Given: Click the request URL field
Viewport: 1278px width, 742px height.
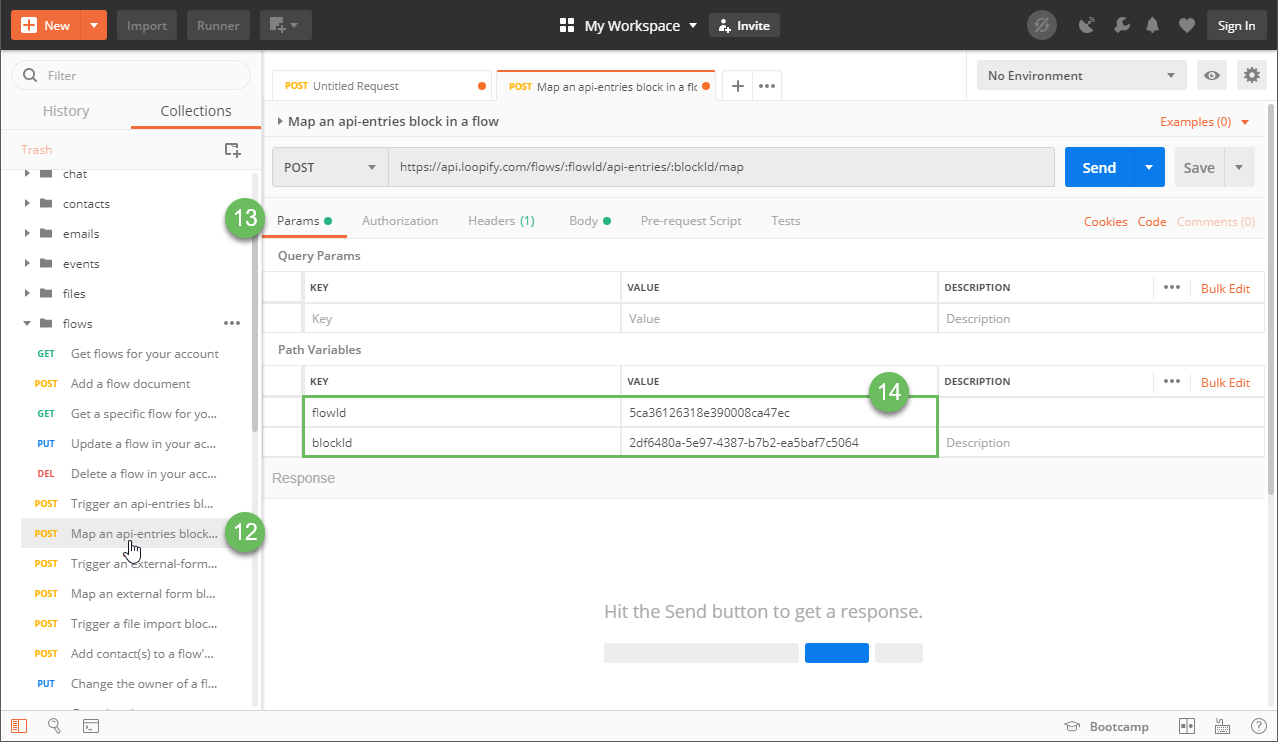Looking at the screenshot, I should coord(721,167).
